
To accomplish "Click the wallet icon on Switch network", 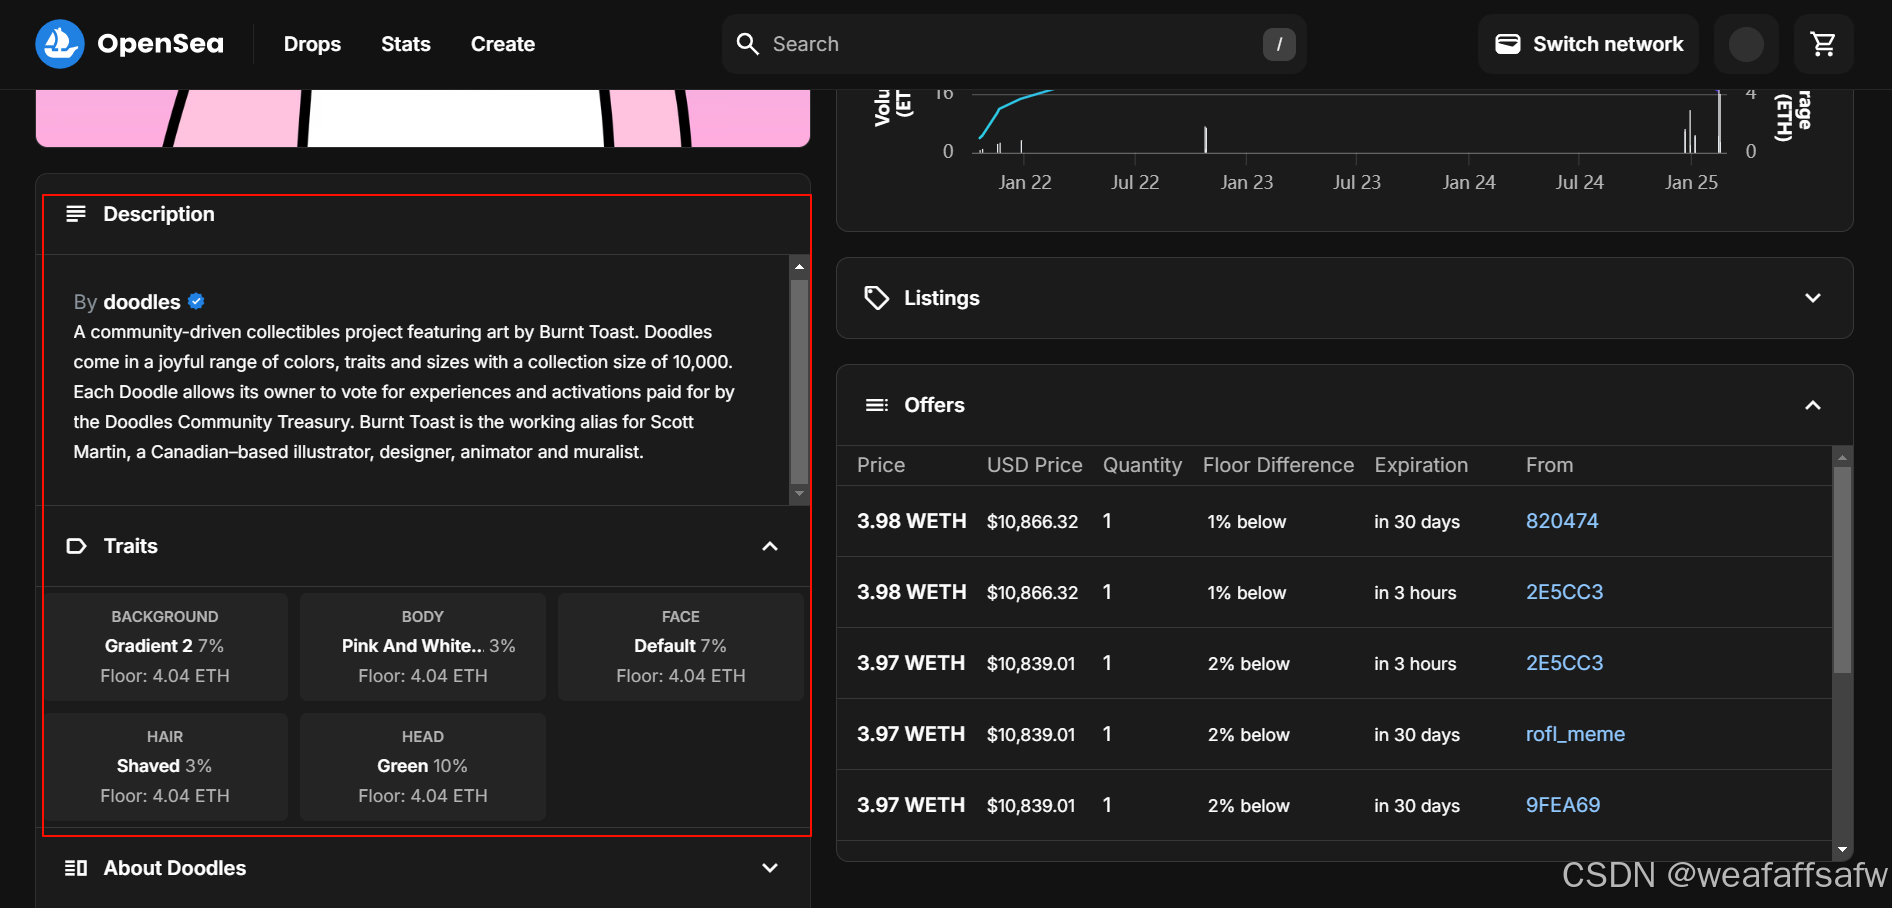I will point(1508,44).
